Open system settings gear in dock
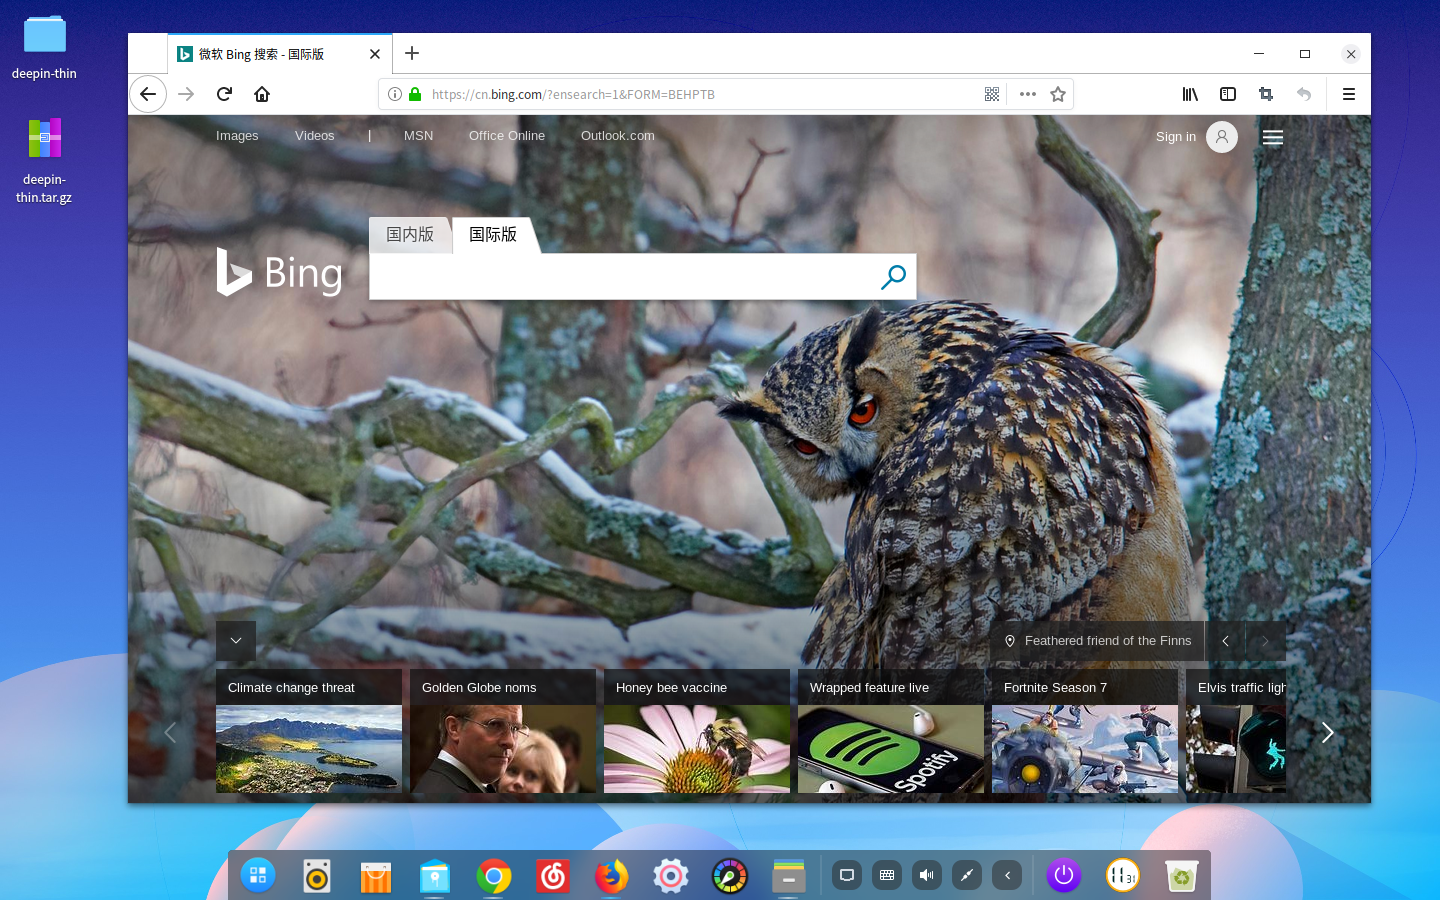The width and height of the screenshot is (1440, 900). click(x=671, y=876)
